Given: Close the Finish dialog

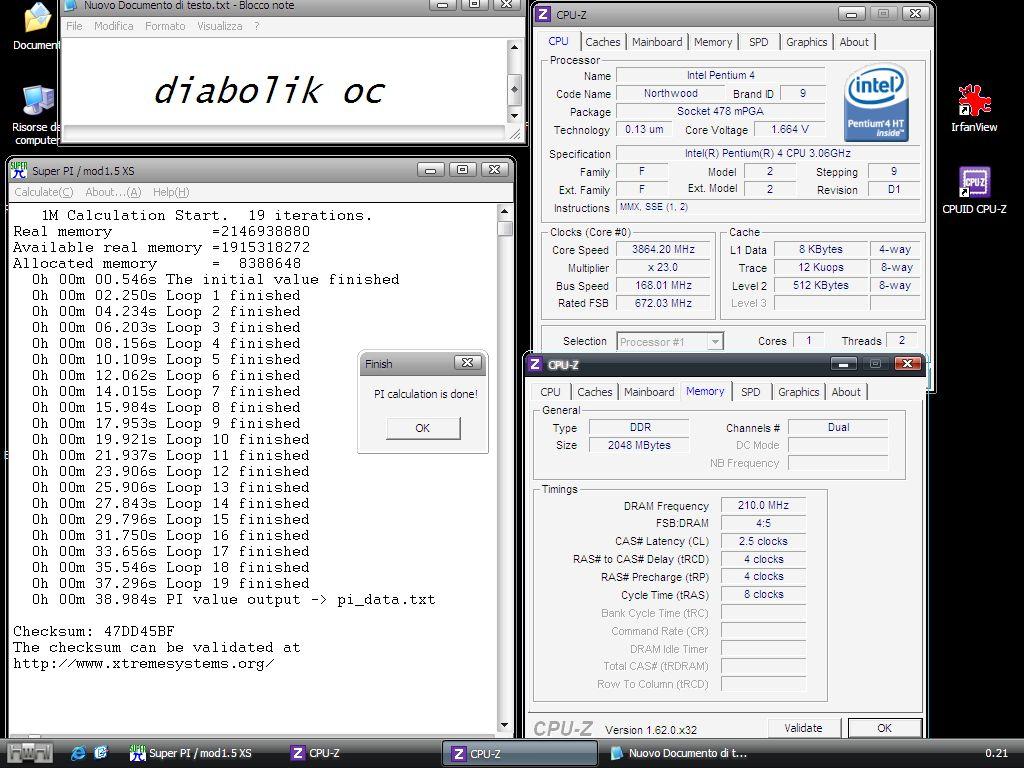Looking at the screenshot, I should click(468, 362).
